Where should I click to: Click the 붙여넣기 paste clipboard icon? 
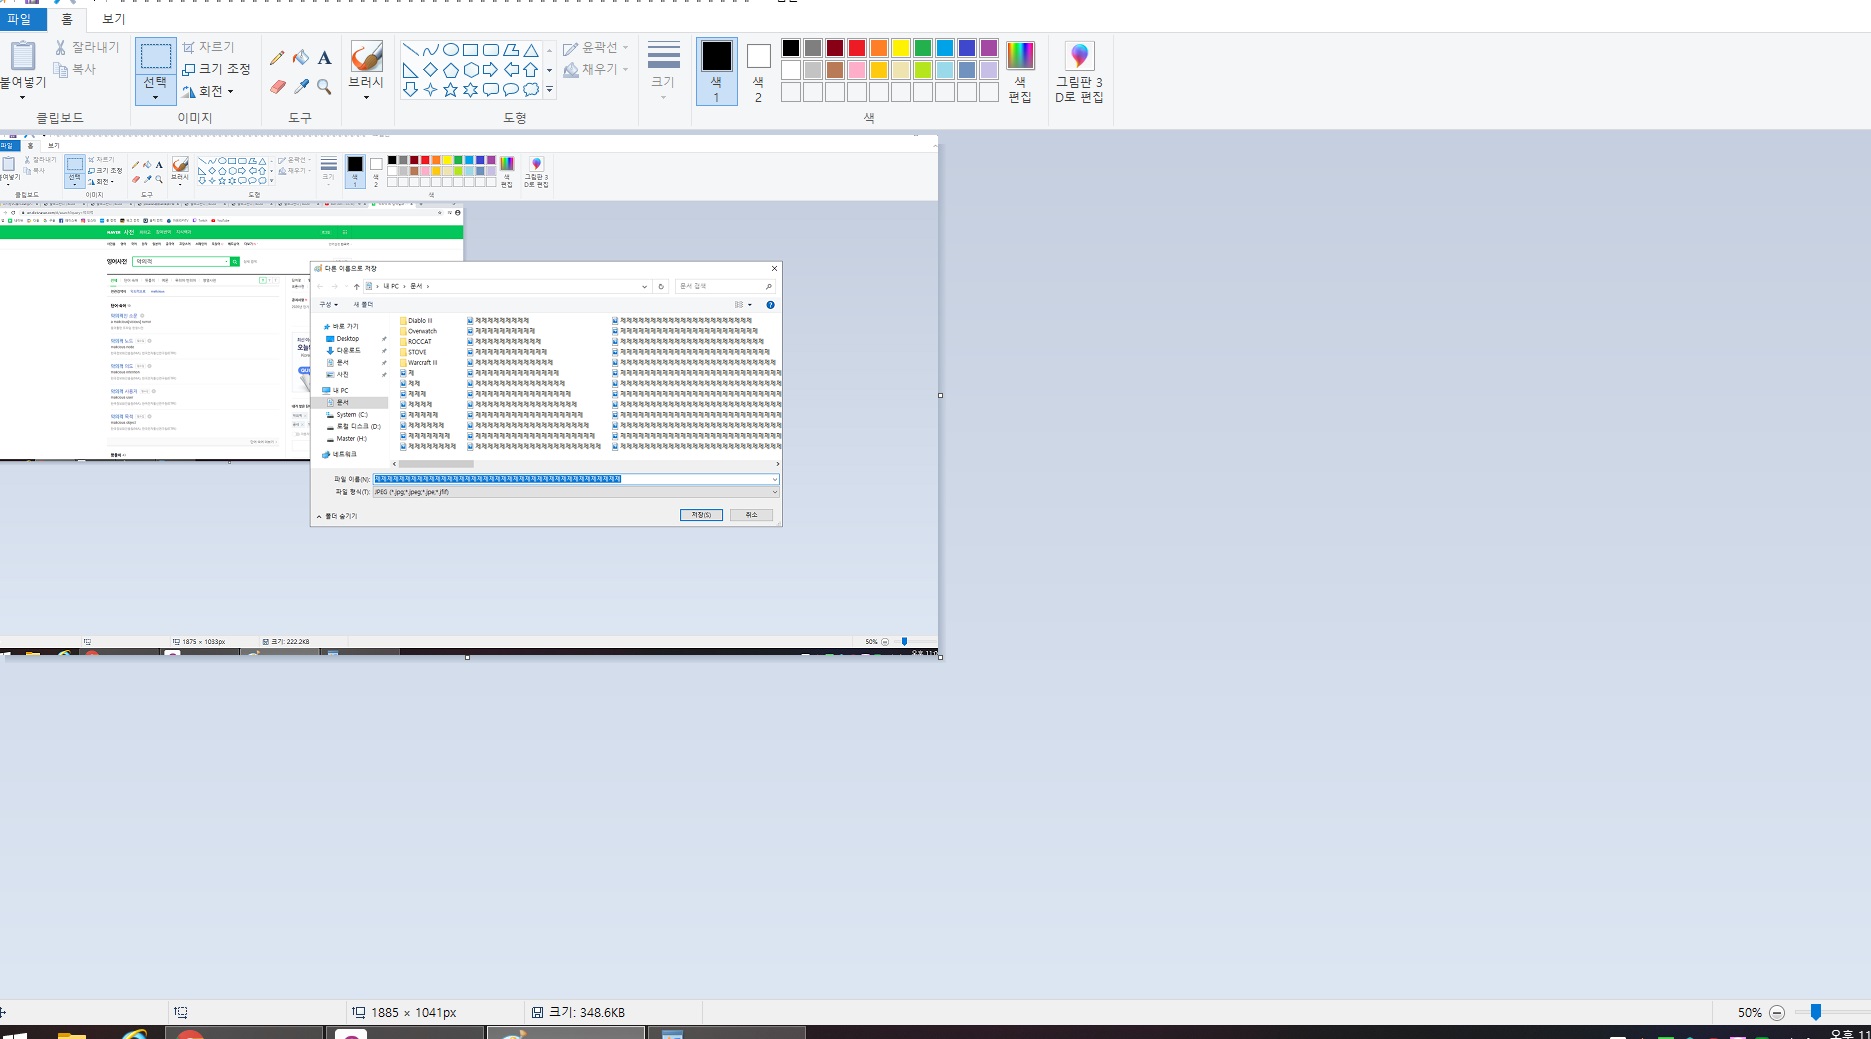click(x=22, y=55)
